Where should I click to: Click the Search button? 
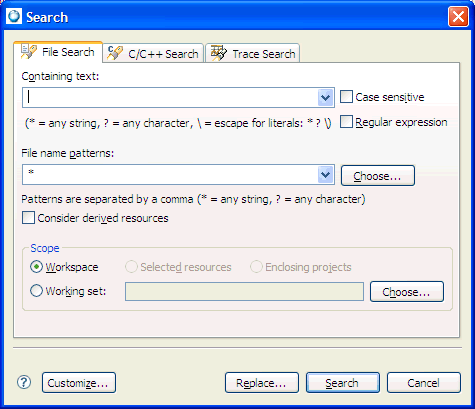[x=343, y=383]
